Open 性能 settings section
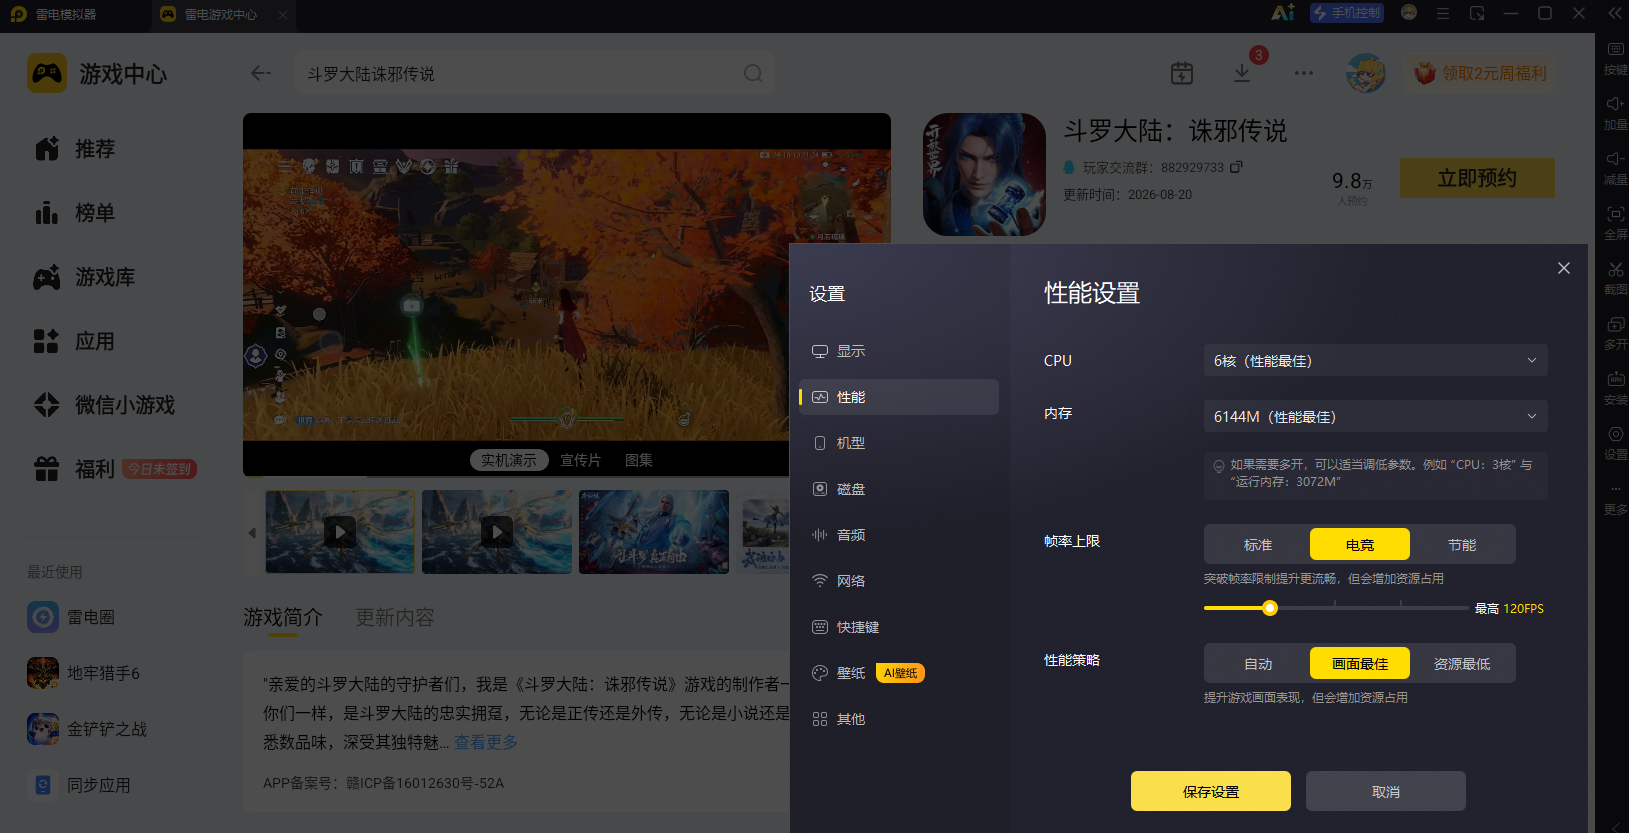This screenshot has width=1629, height=833. point(899,397)
